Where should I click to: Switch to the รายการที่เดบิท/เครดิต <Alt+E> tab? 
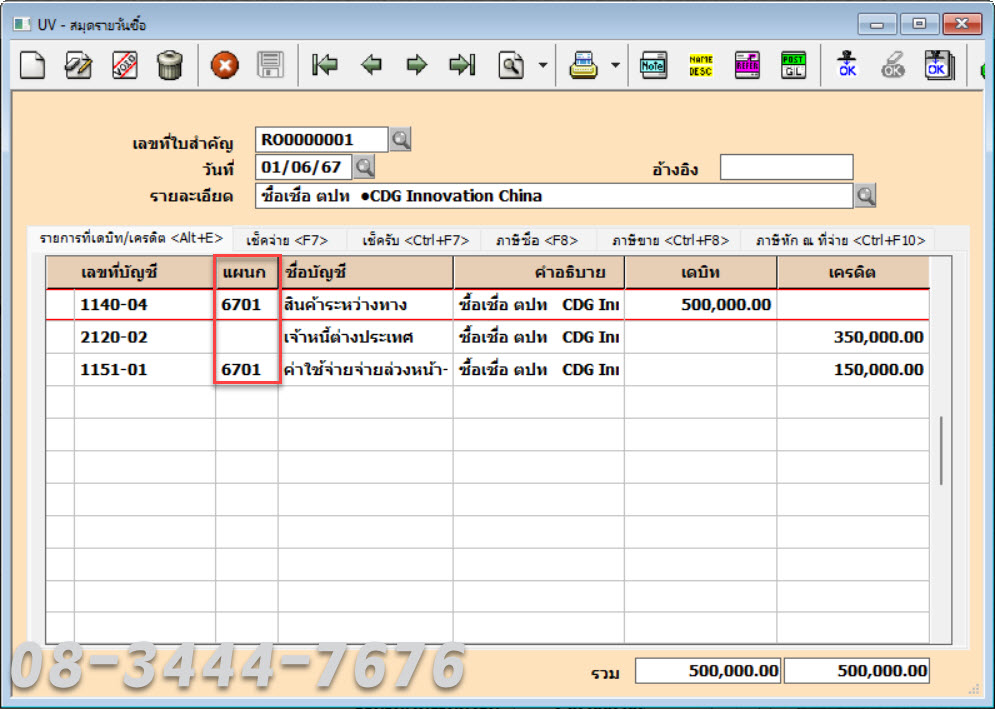(131, 239)
